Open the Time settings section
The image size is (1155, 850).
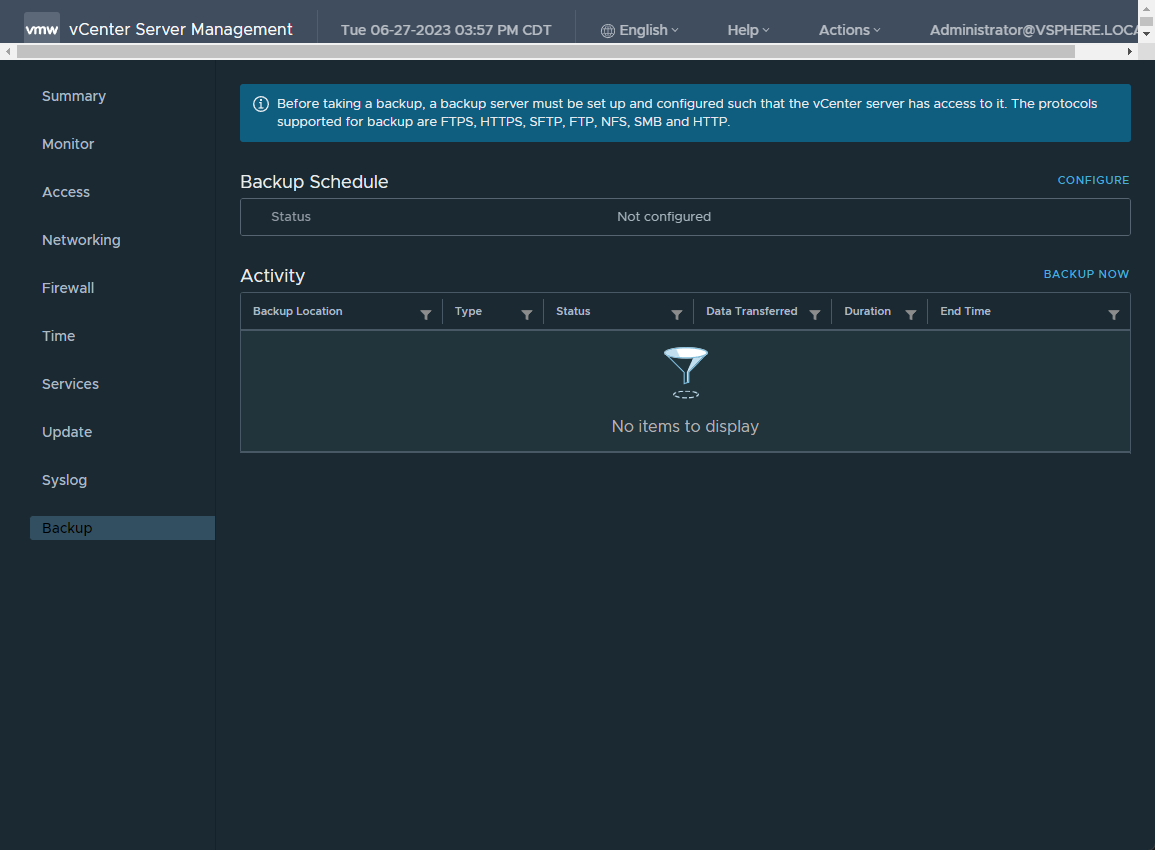click(58, 336)
